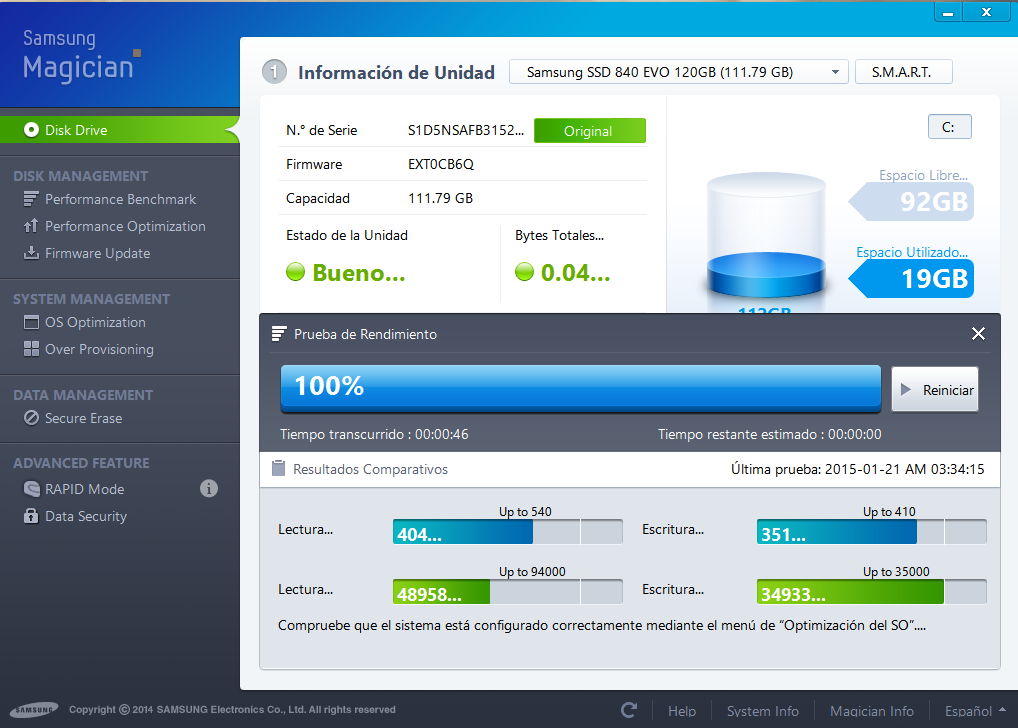Open Over Provisioning section
Image resolution: width=1018 pixels, height=728 pixels.
(99, 349)
